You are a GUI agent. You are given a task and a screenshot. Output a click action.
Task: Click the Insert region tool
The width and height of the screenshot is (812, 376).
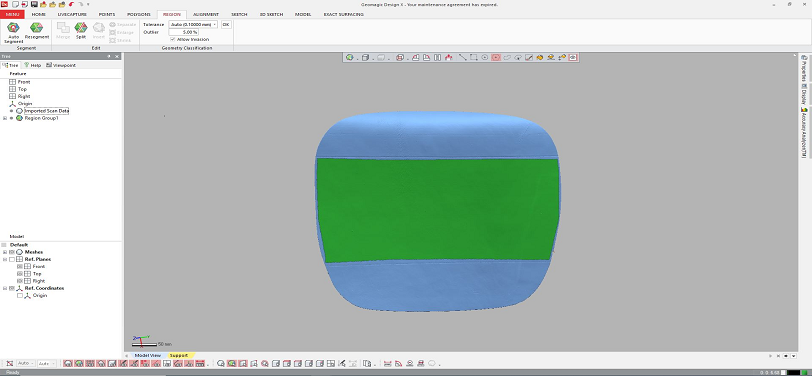coord(98,31)
